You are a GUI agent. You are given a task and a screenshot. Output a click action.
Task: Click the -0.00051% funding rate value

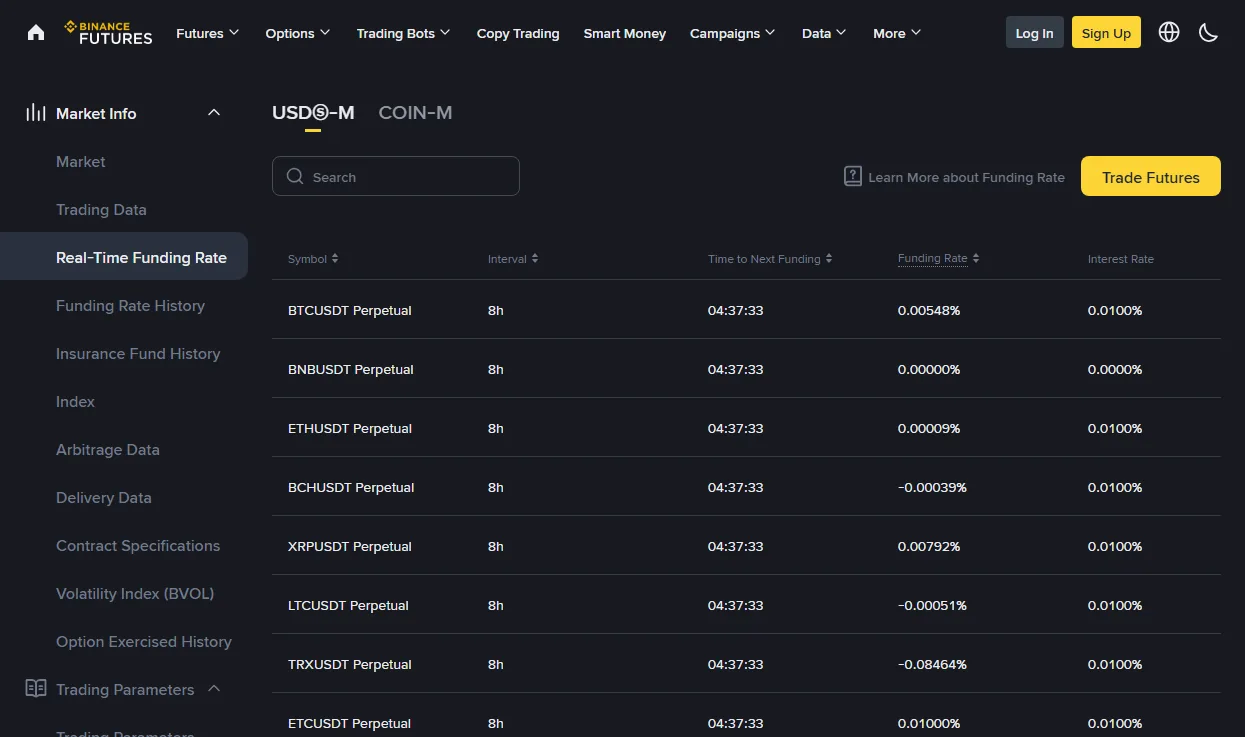(x=932, y=605)
